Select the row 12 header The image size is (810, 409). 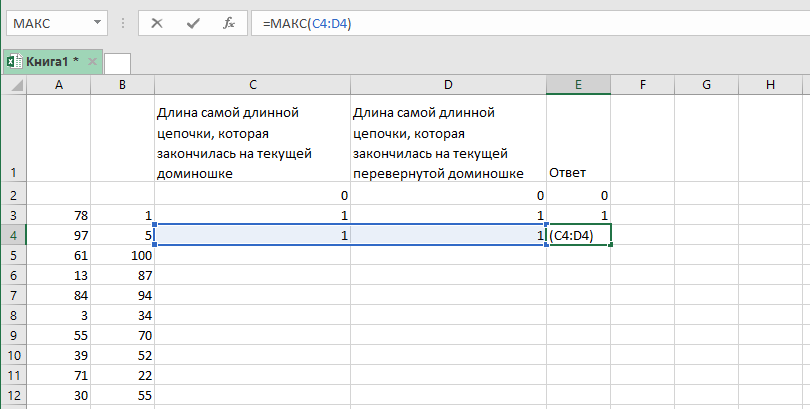tap(13, 395)
